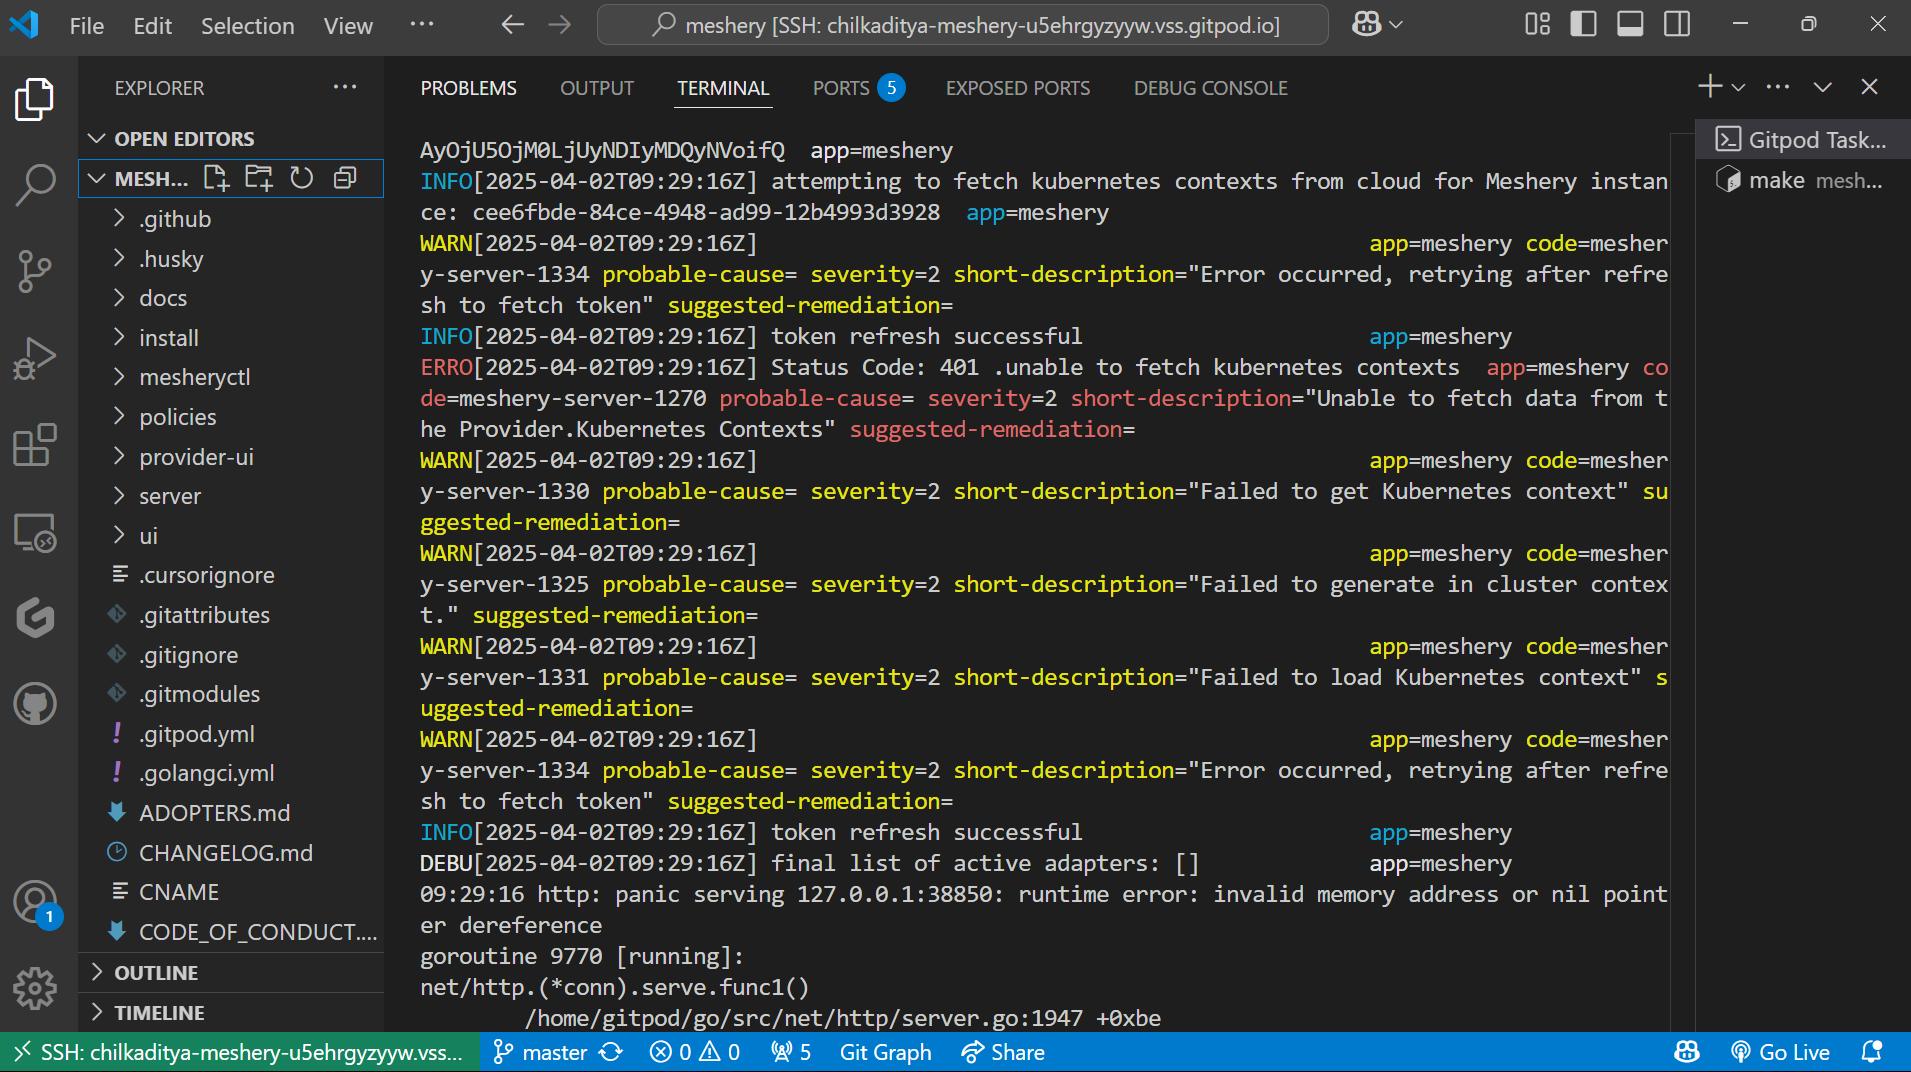Open Git Graph from status bar
Screen dimensions: 1911x1072
[x=886, y=1052]
